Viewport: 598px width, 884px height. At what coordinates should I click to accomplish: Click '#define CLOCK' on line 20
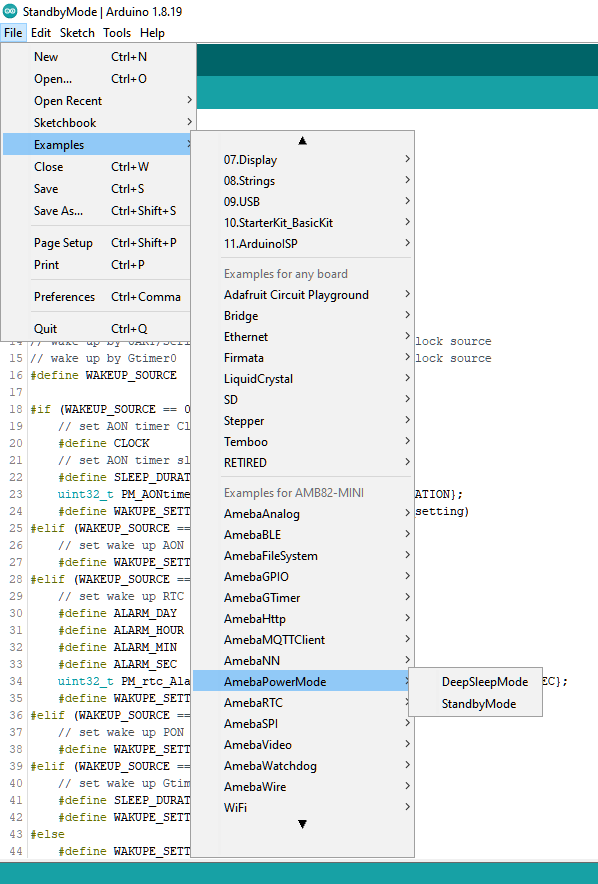(x=104, y=443)
